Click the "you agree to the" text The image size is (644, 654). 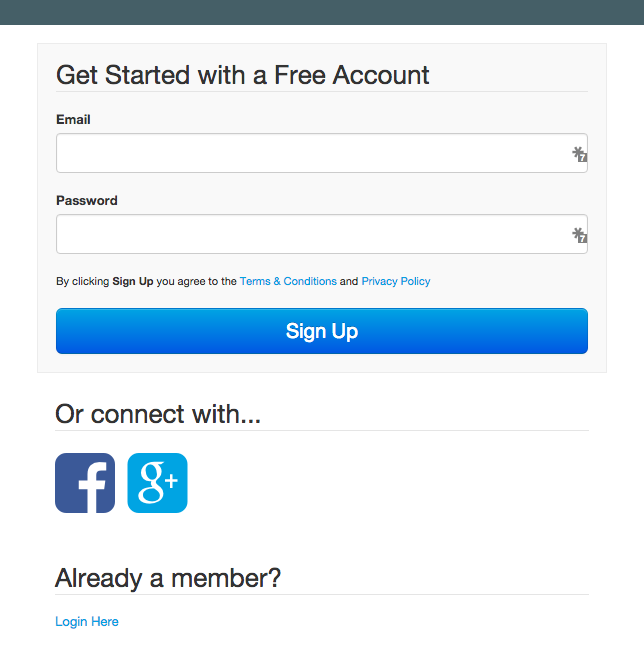point(196,282)
